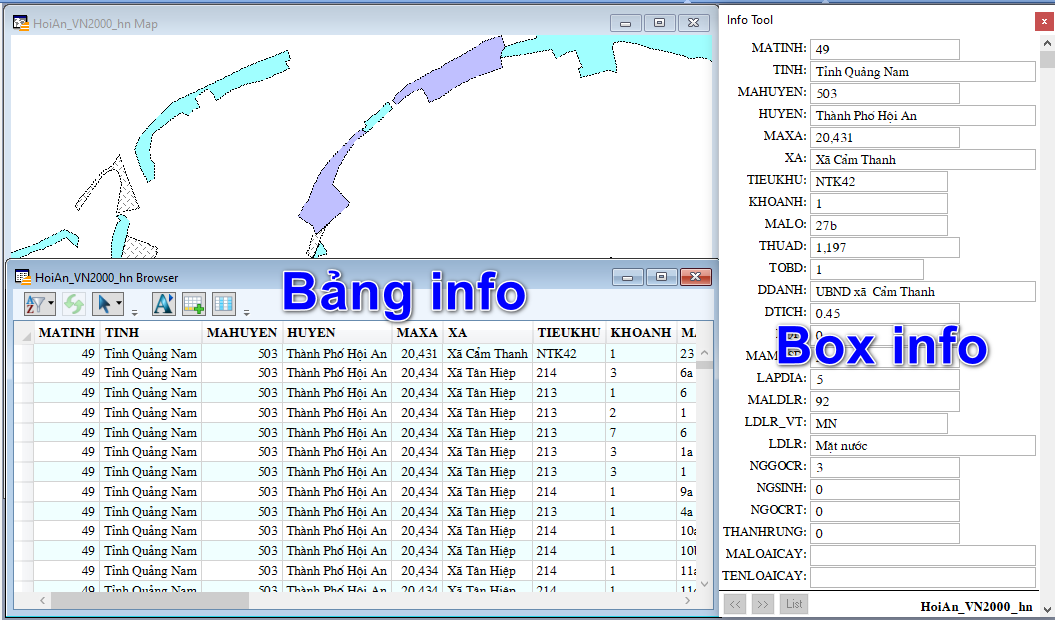
Task: Click the LDLR_VT field with MN
Action: [x=879, y=423]
